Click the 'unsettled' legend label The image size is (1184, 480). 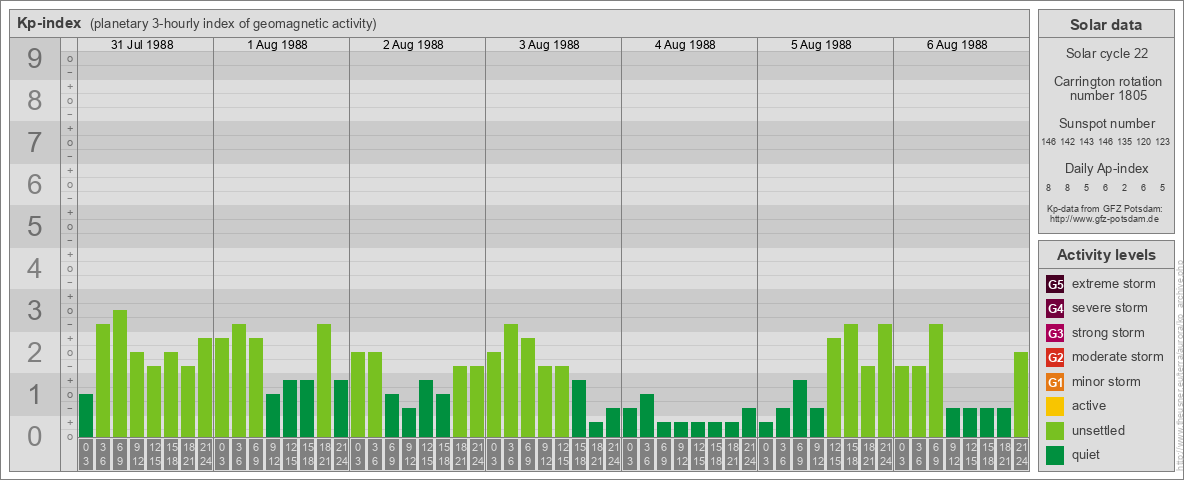1099,430
